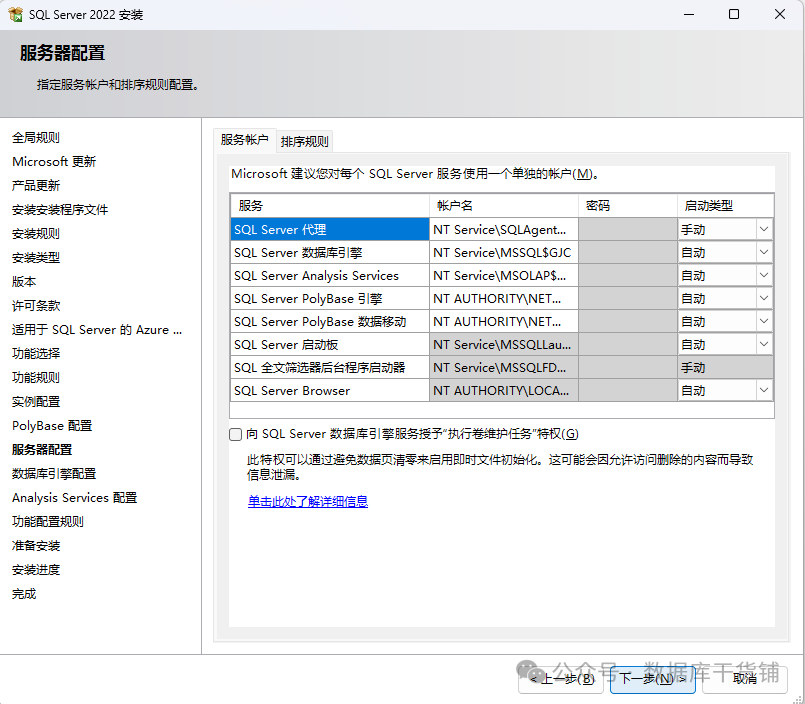The width and height of the screenshot is (805, 704).
Task: Proceed with 下一步(N) button
Action: [653, 679]
